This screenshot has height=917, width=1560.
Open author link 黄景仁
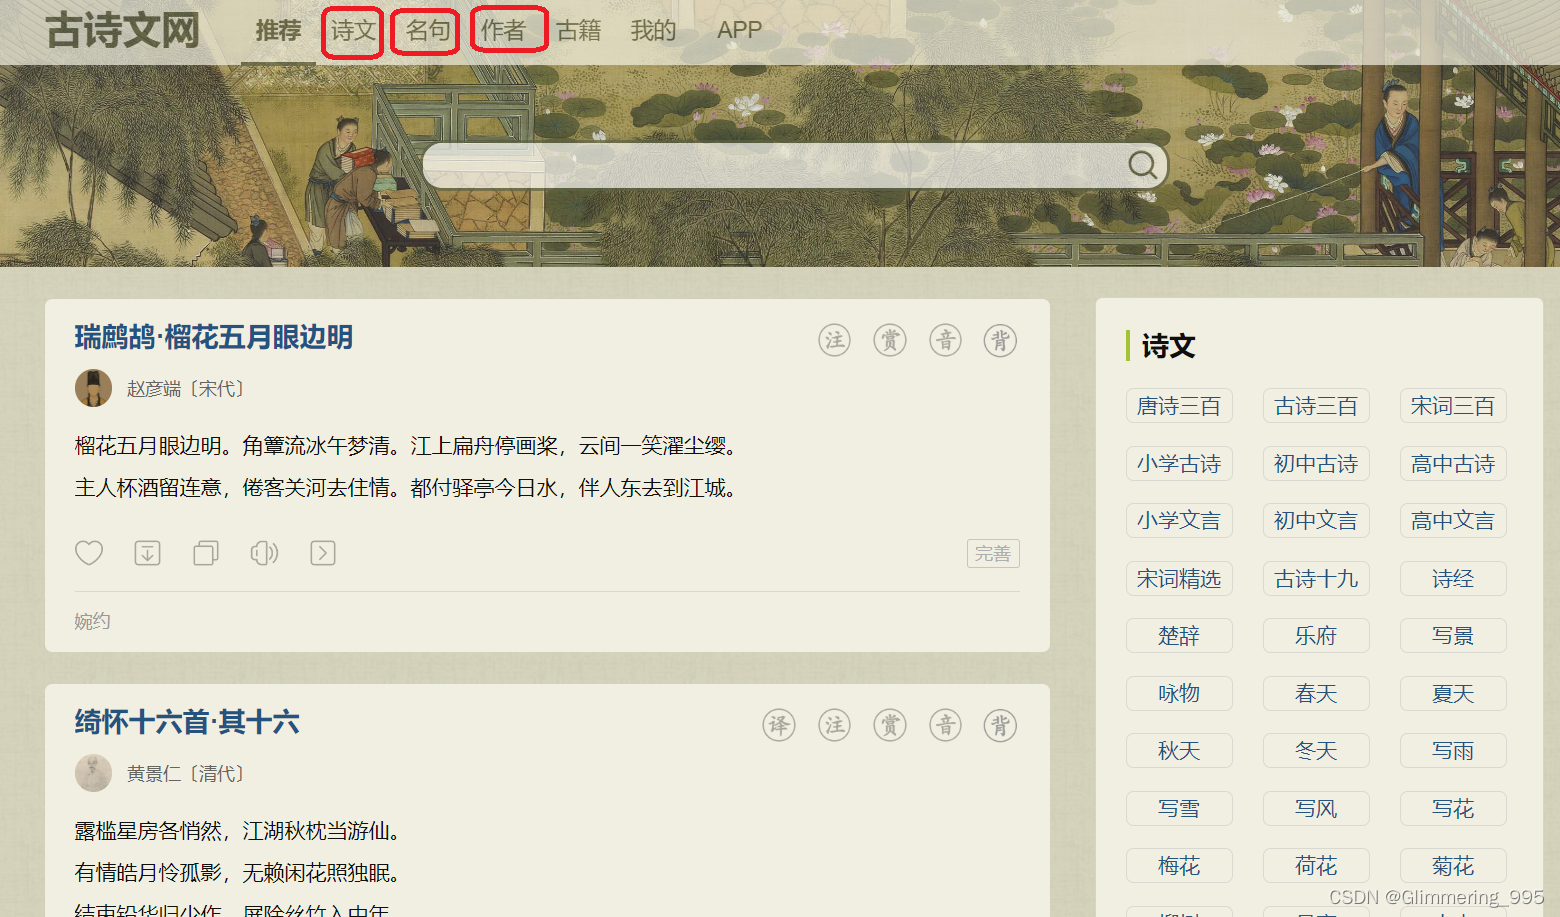[154, 774]
